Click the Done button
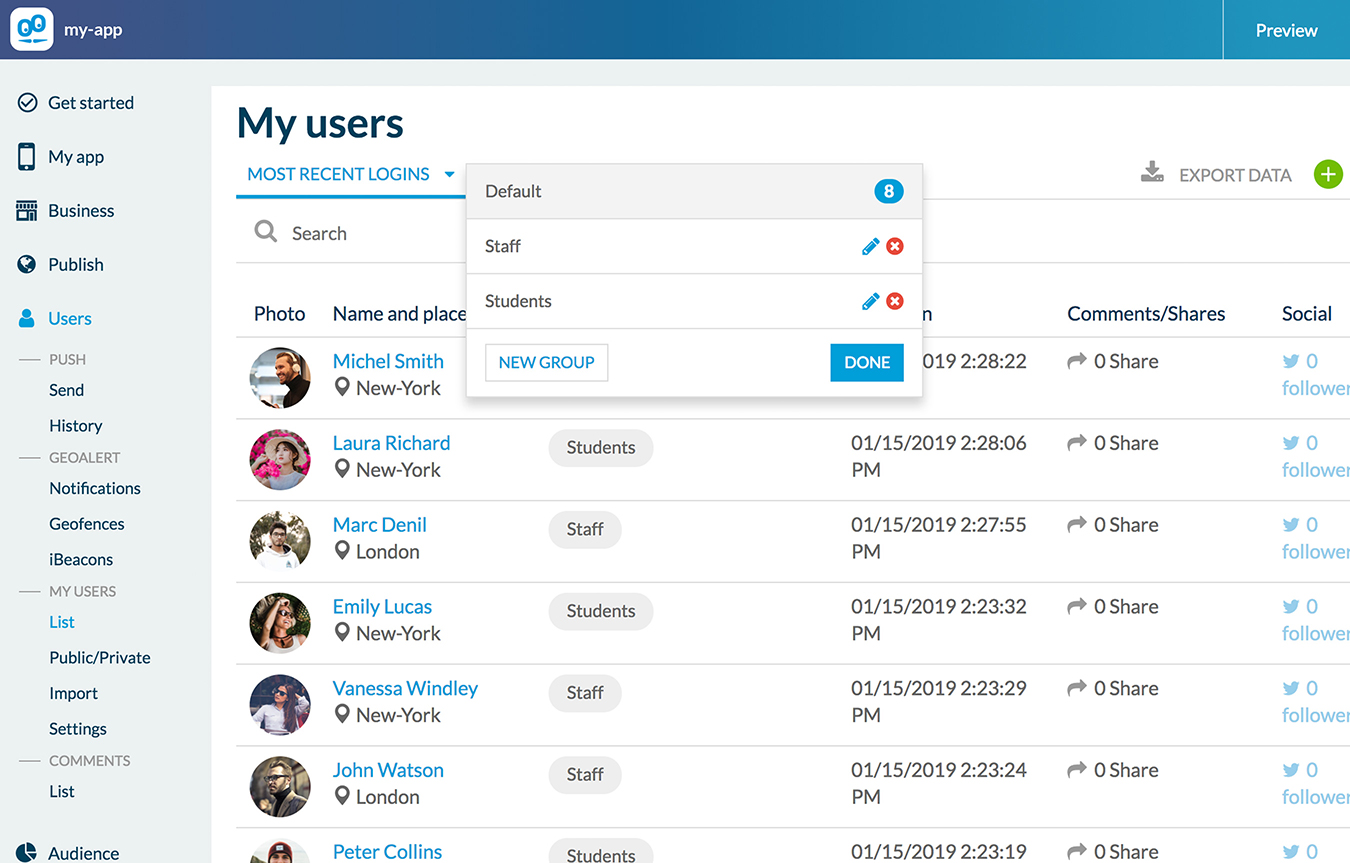 pos(866,362)
